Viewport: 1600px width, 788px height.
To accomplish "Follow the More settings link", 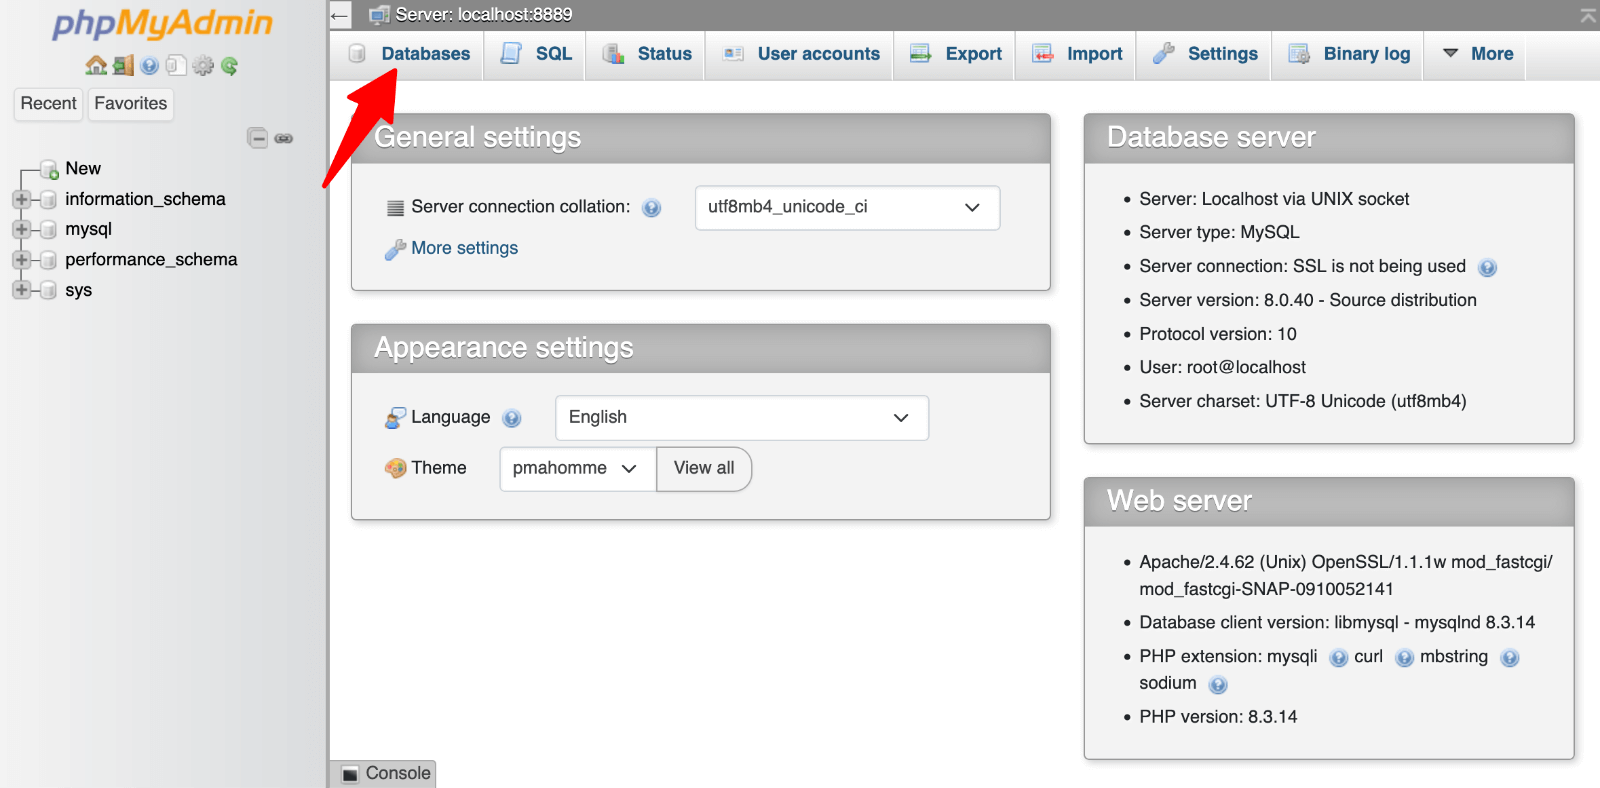I will [x=464, y=248].
